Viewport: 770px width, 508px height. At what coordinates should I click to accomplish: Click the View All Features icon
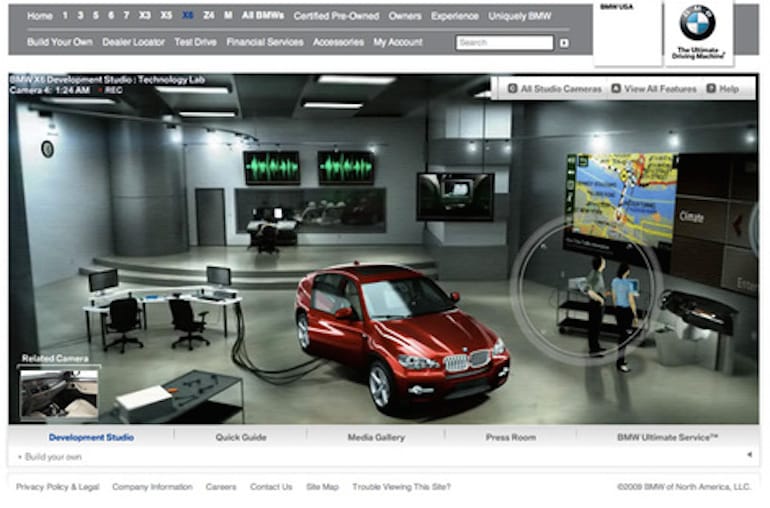point(616,88)
